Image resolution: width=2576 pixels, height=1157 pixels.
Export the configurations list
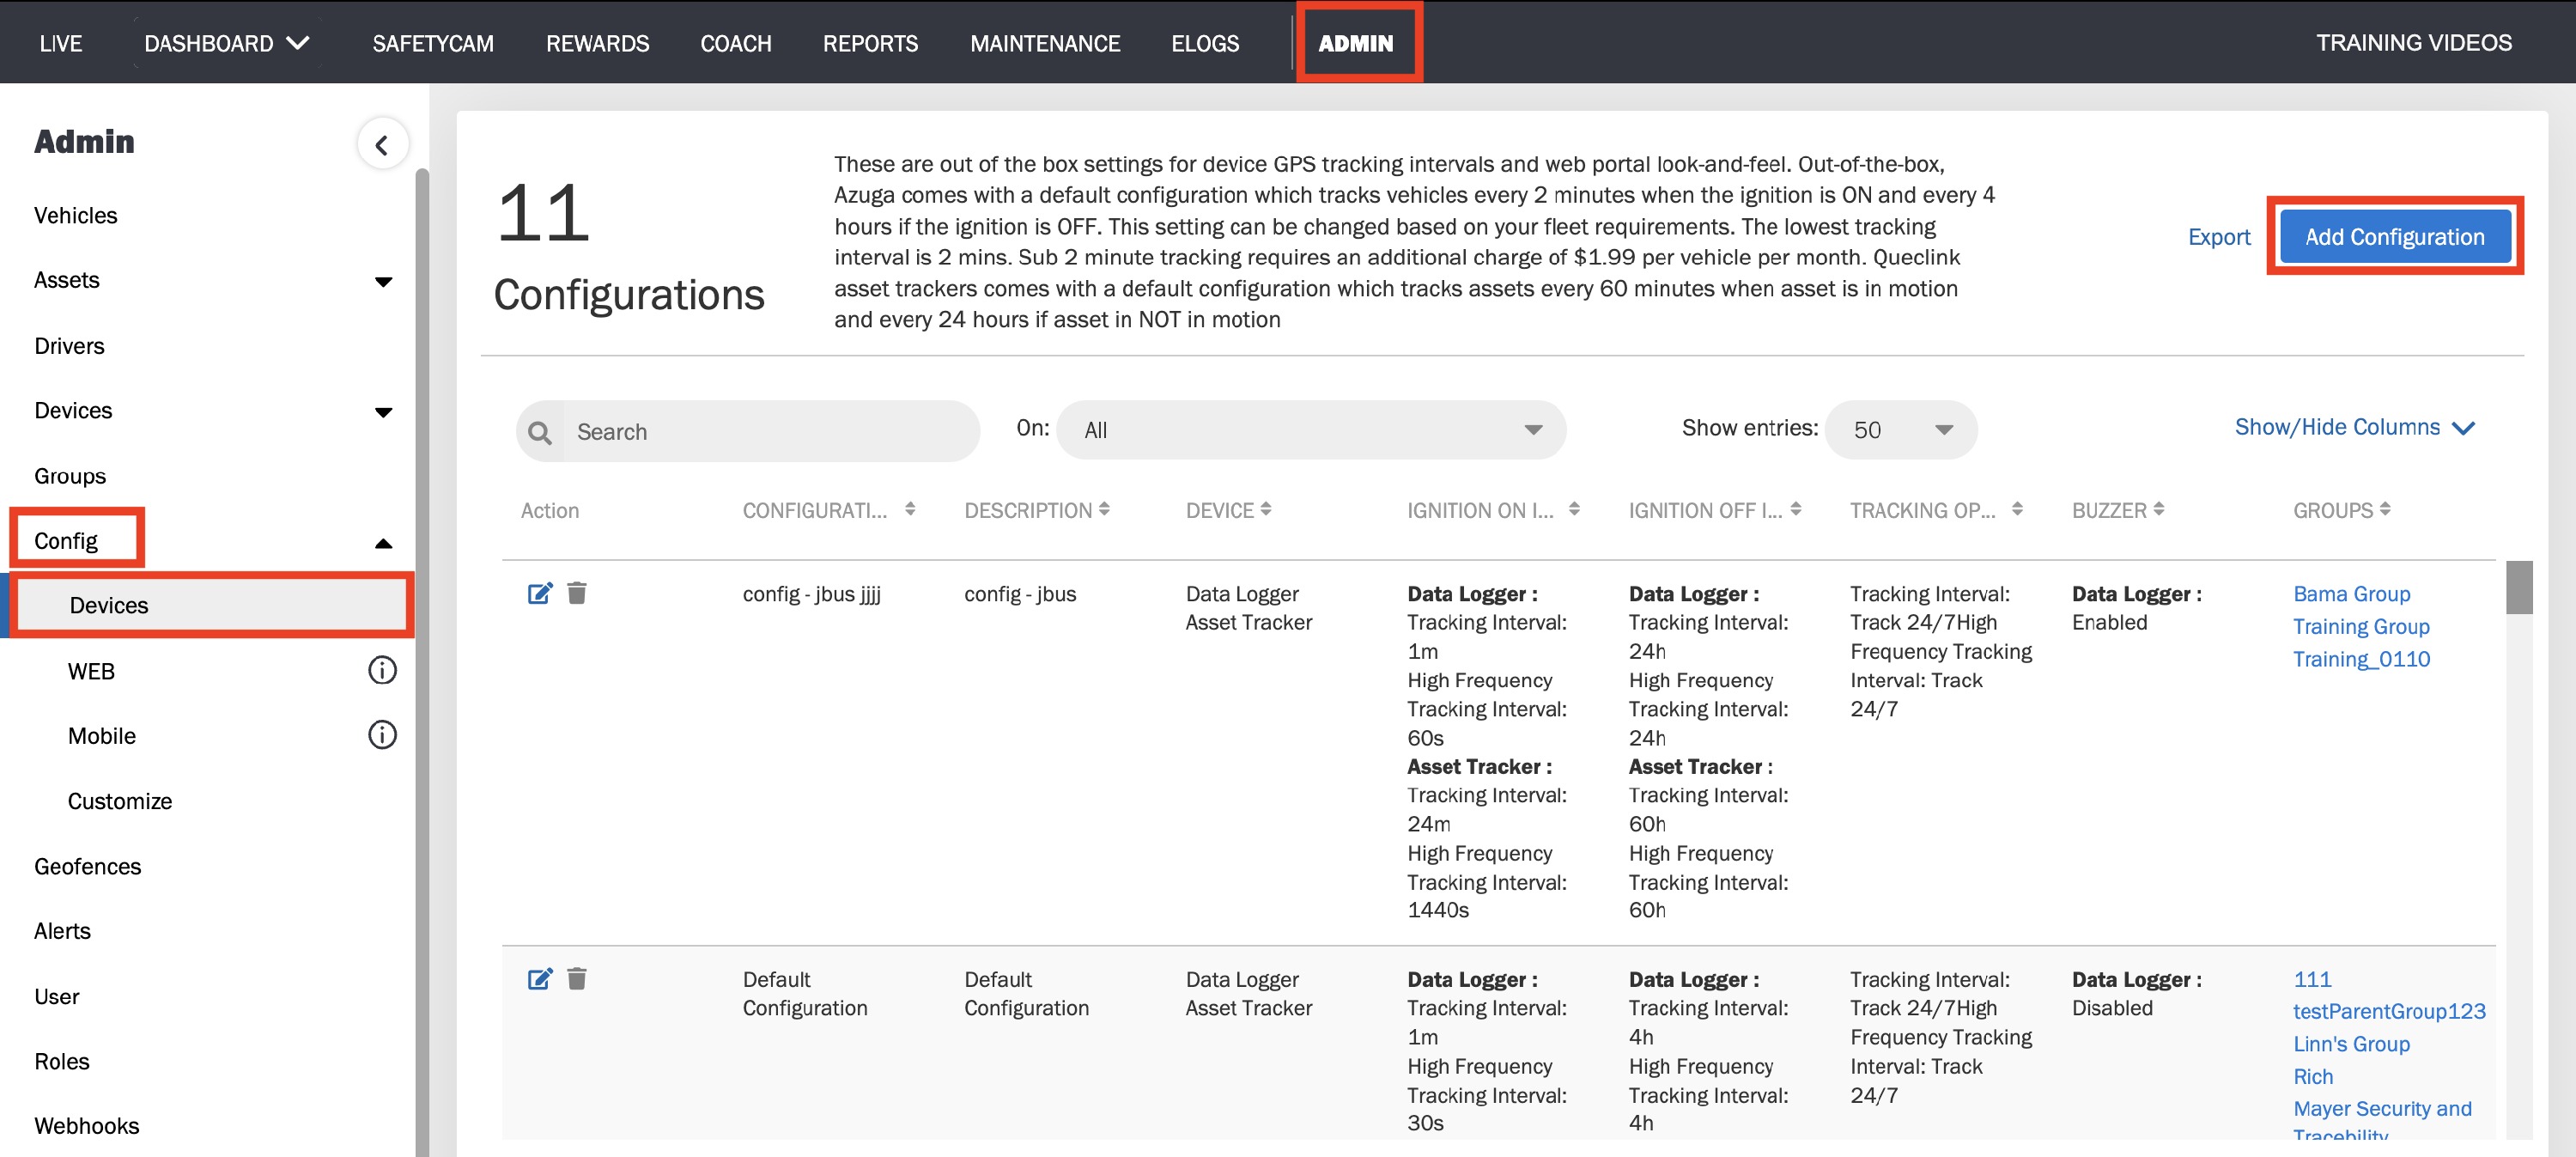click(x=2219, y=237)
